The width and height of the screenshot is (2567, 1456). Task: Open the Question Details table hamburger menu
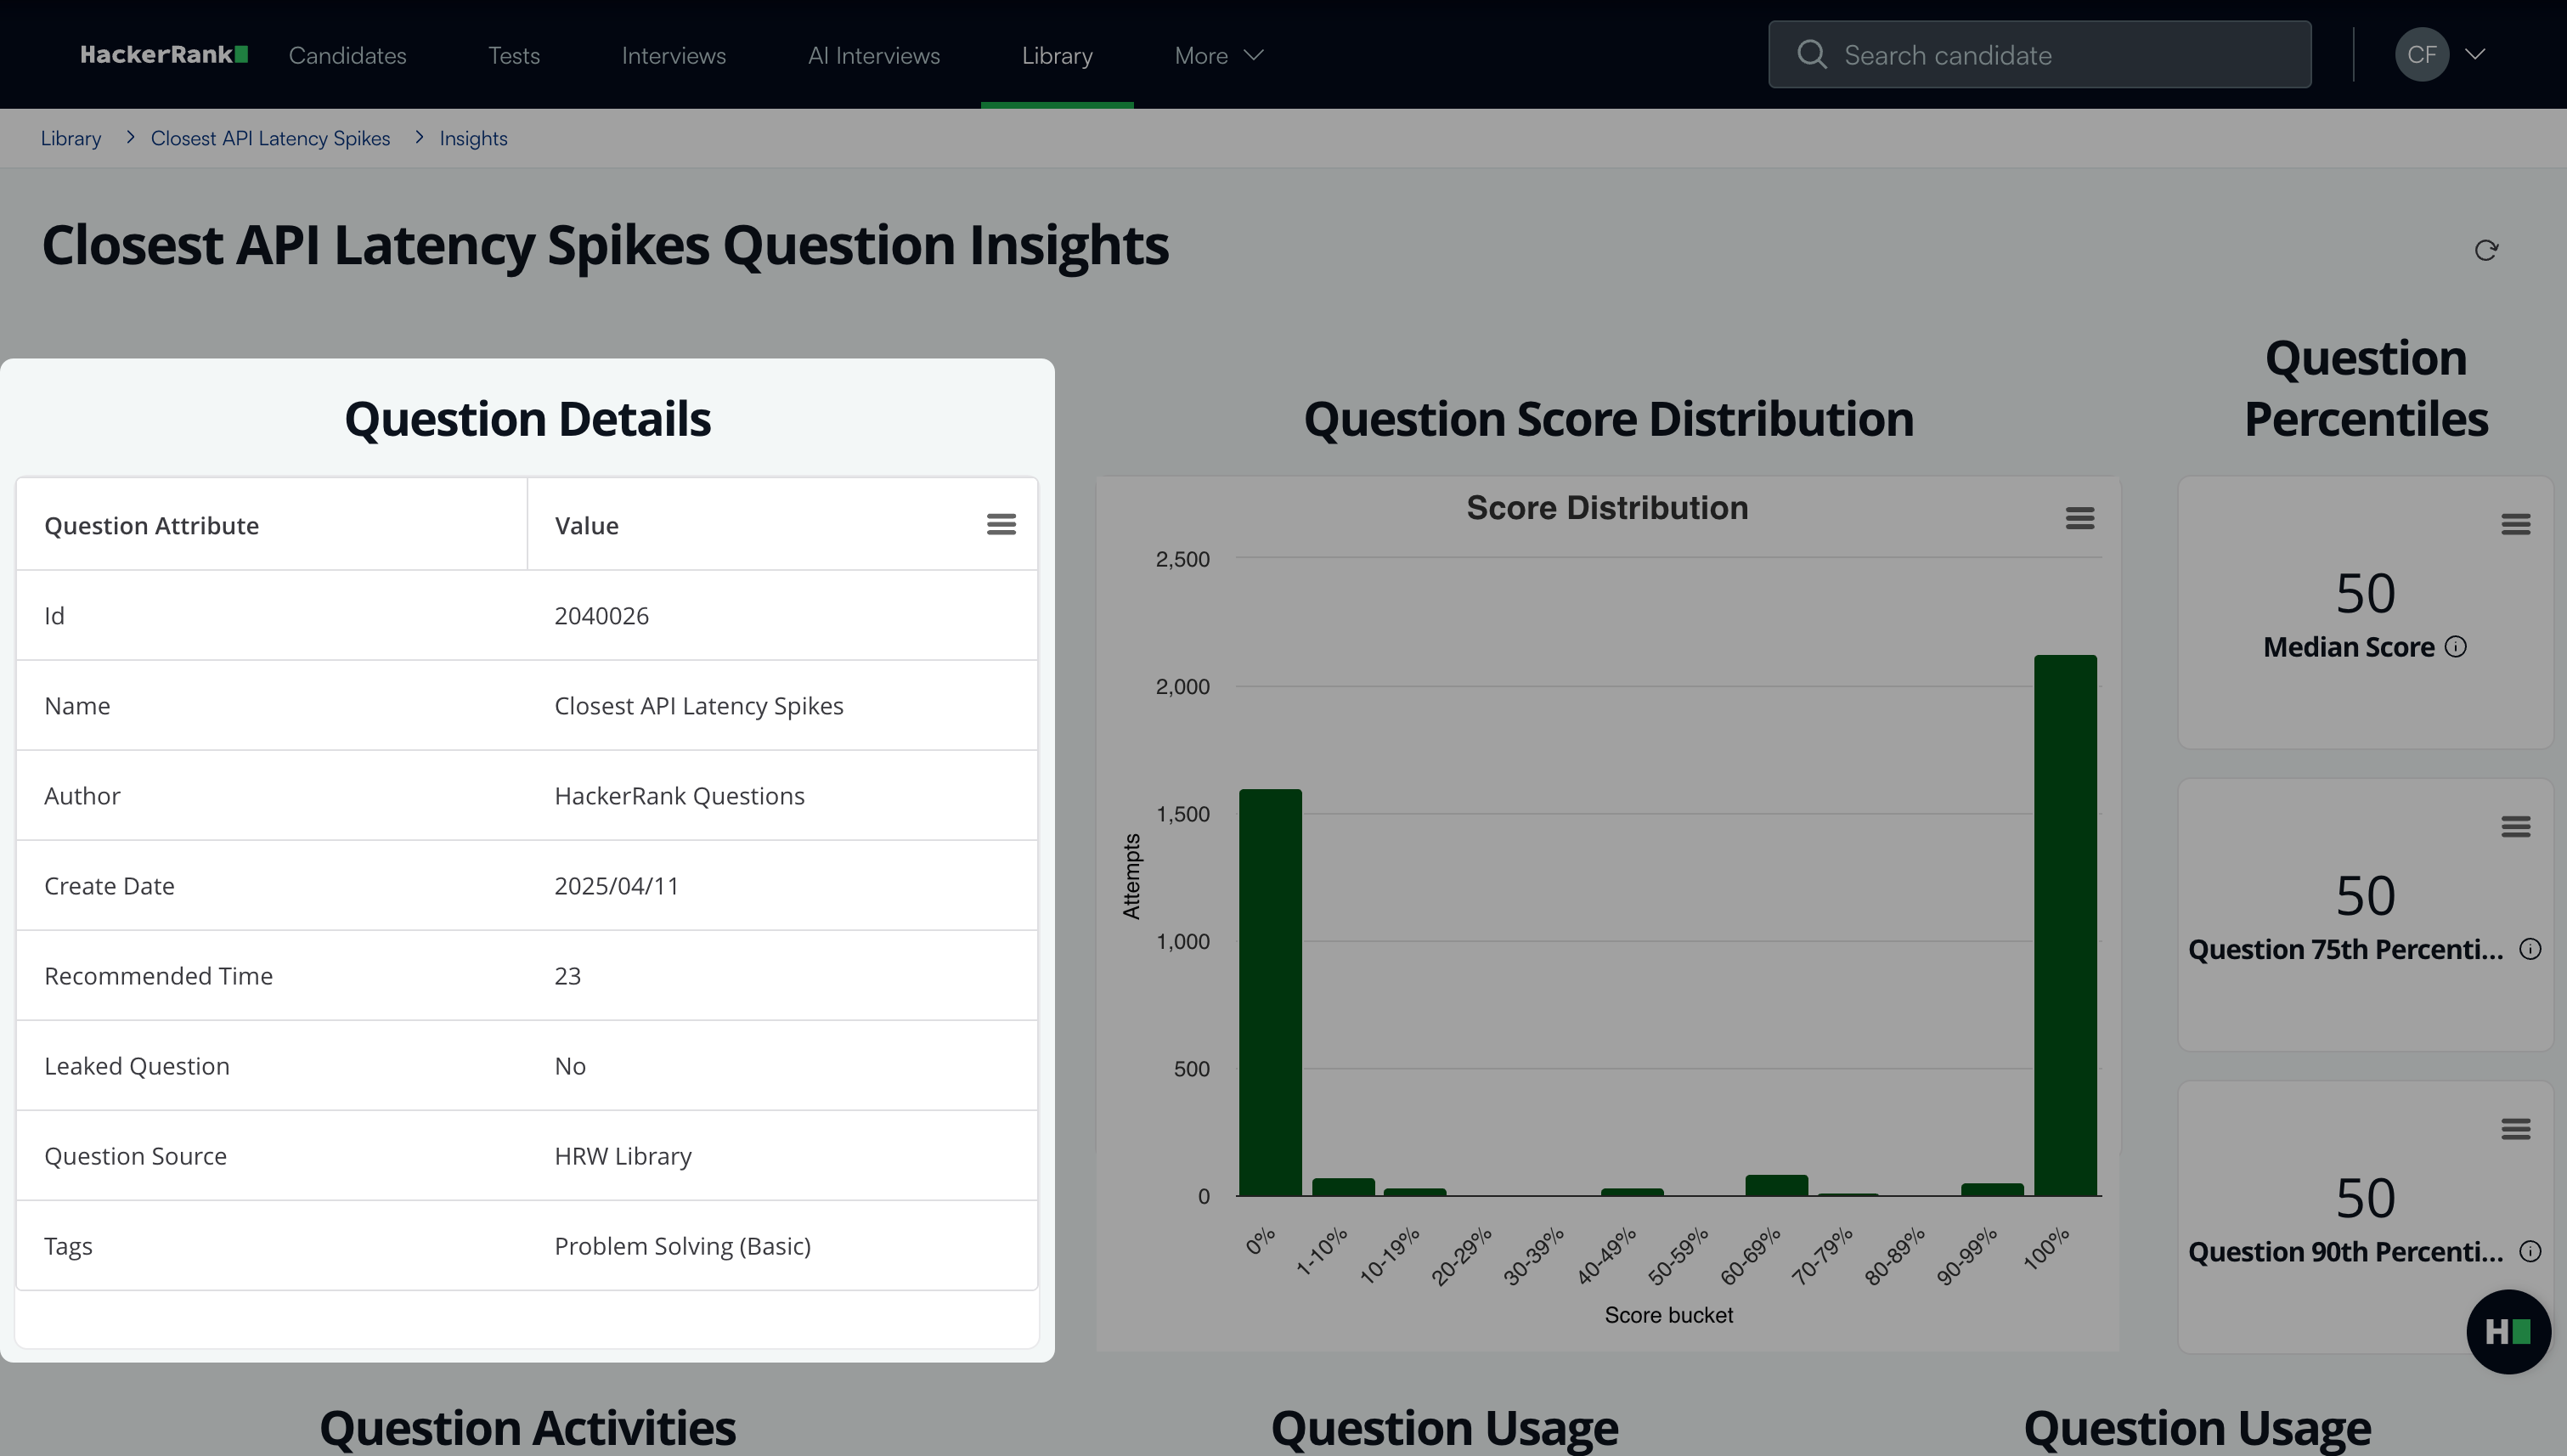tap(1001, 524)
